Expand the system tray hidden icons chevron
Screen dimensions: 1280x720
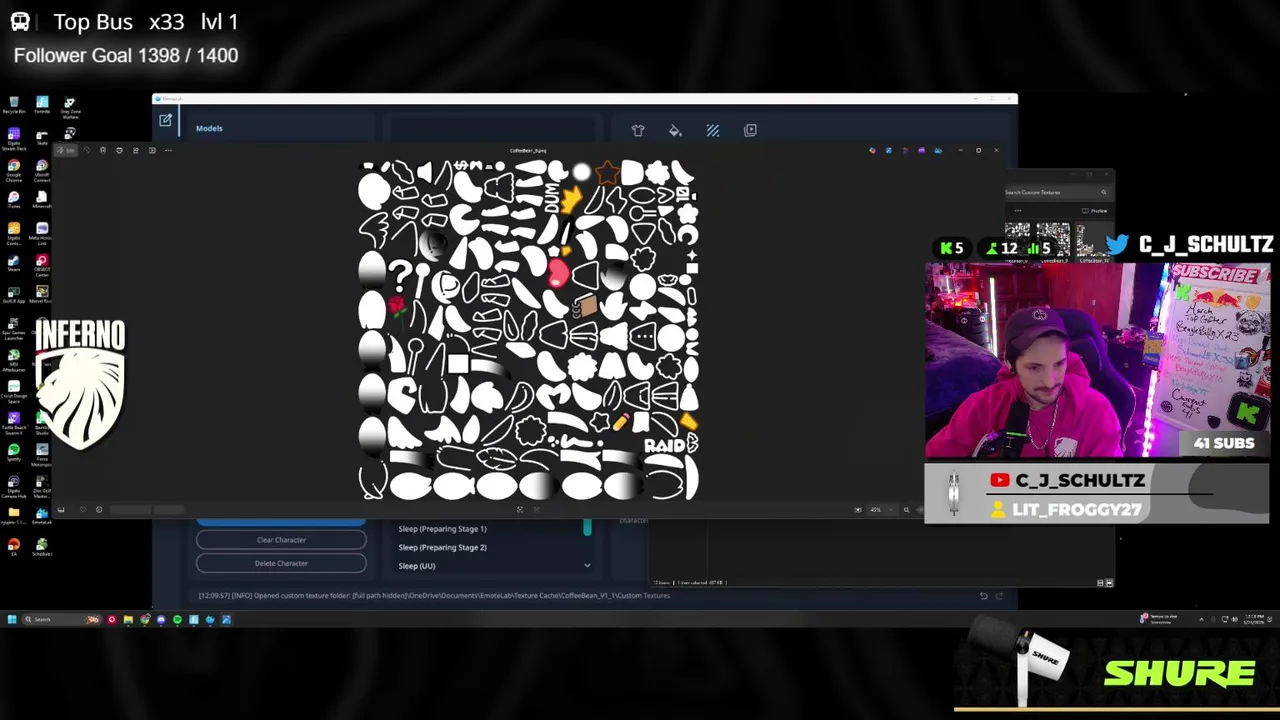[1201, 620]
